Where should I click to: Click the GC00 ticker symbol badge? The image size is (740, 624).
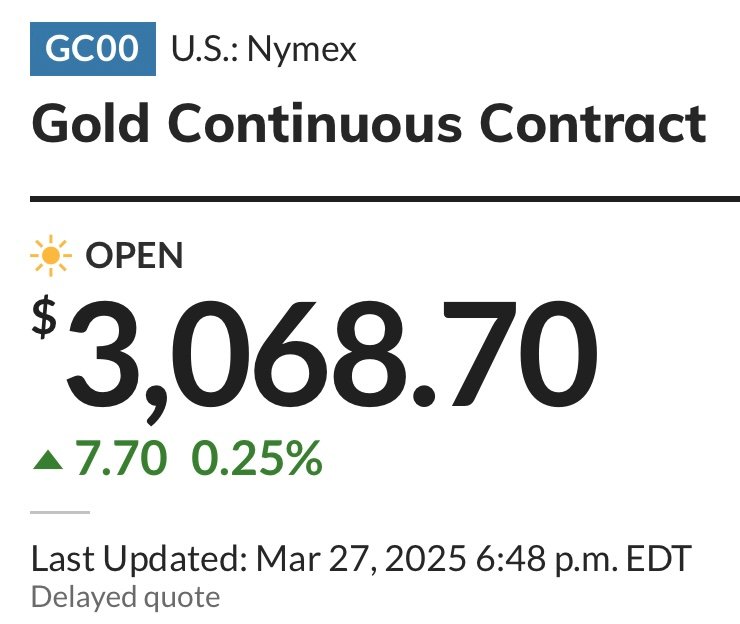93,49
